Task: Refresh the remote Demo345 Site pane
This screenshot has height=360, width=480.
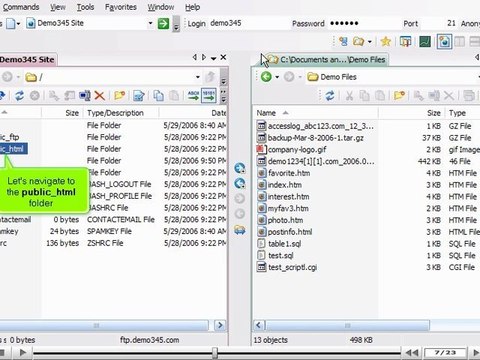Action: pyautogui.click(x=19, y=96)
